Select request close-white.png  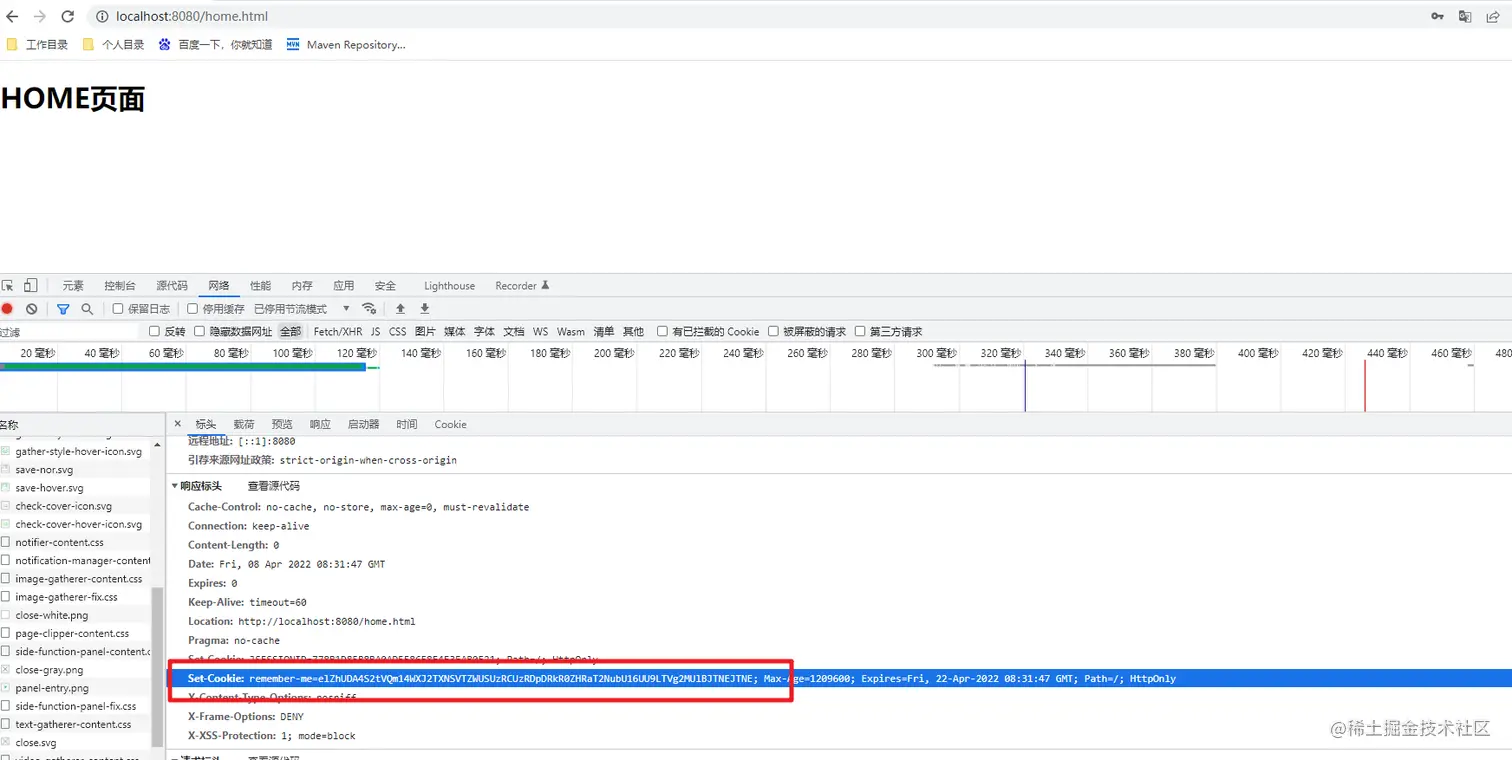pos(52,615)
